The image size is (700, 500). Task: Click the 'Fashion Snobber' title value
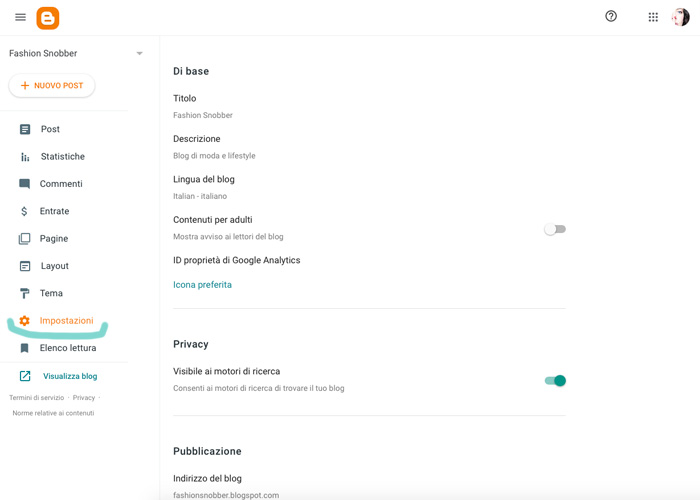pyautogui.click(x=203, y=115)
